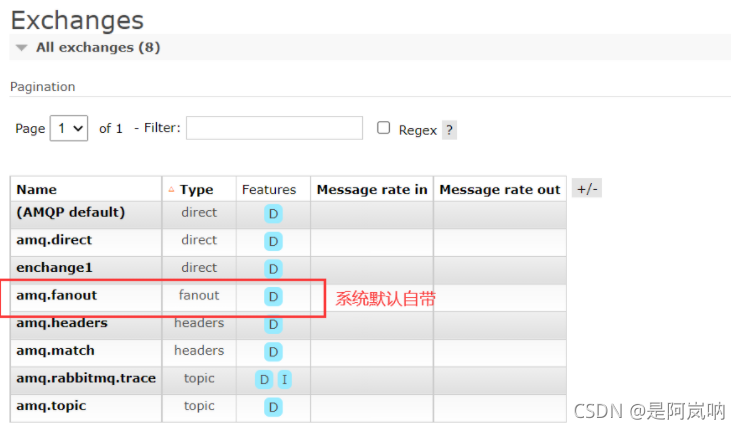740x429 pixels.
Task: Sort the table by Name column
Action: pos(36,189)
